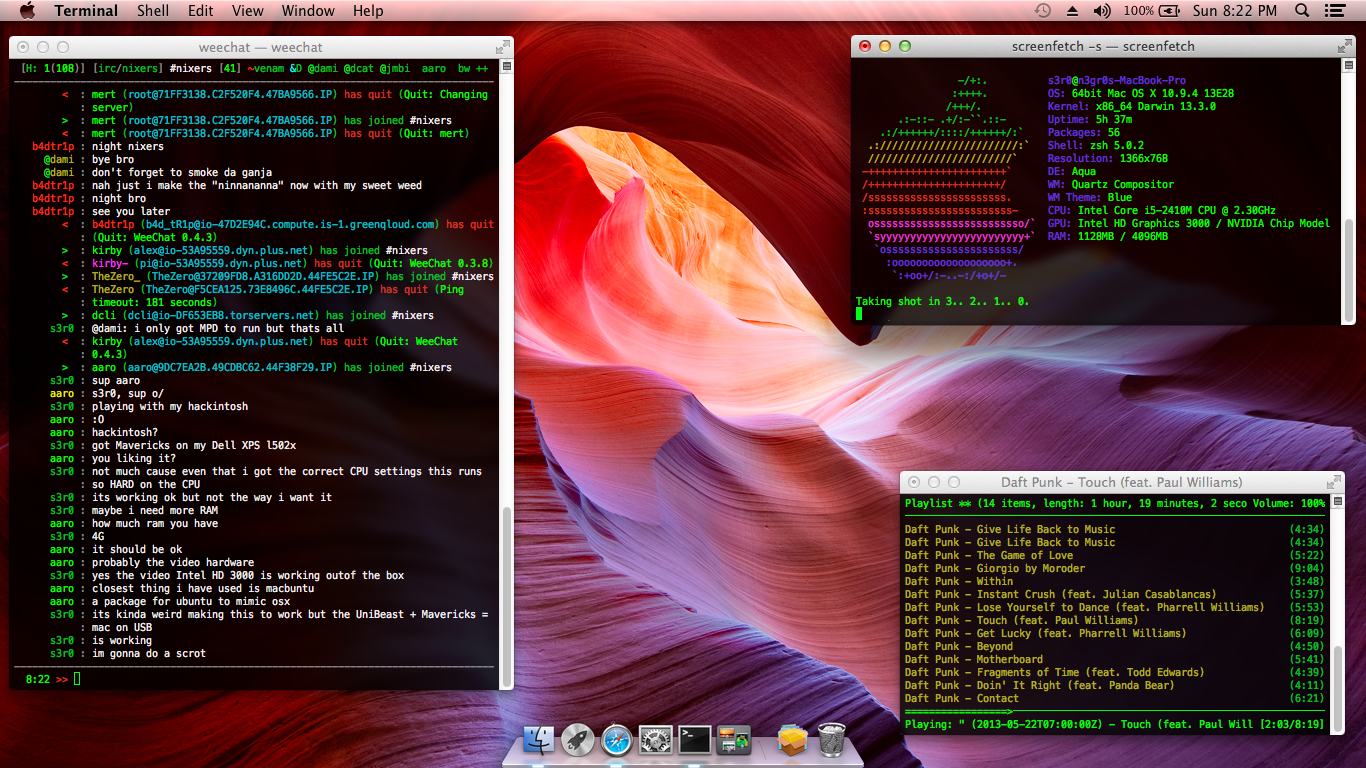Screen dimensions: 1366x768
Task: Zoom screenfetch window green button
Action: [x=905, y=46]
